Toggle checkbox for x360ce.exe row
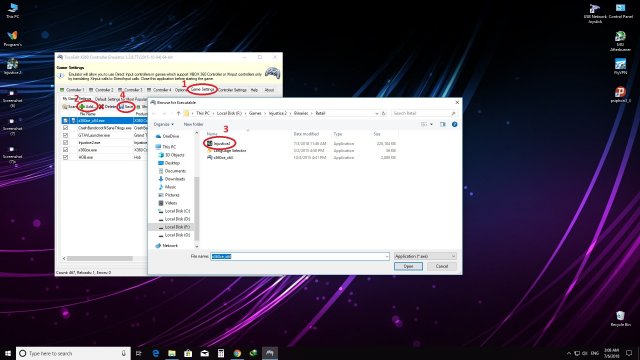Screen dimensions: 640x360 point(65,150)
